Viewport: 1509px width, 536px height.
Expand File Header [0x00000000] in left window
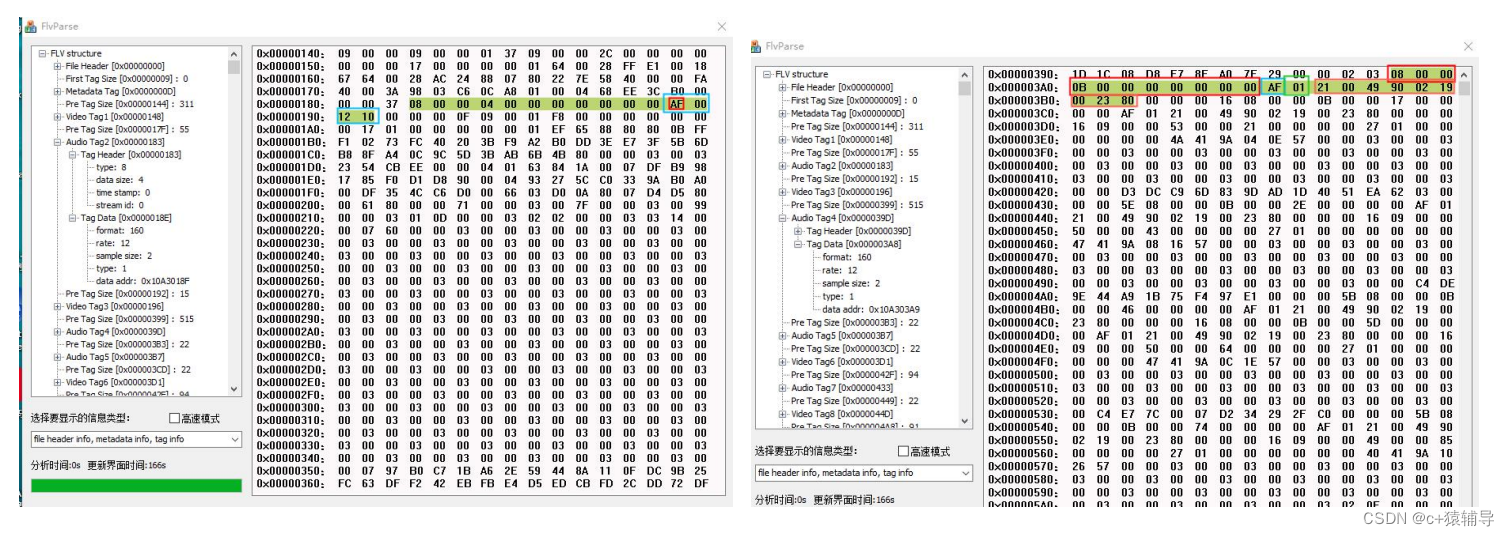pyautogui.click(x=57, y=66)
